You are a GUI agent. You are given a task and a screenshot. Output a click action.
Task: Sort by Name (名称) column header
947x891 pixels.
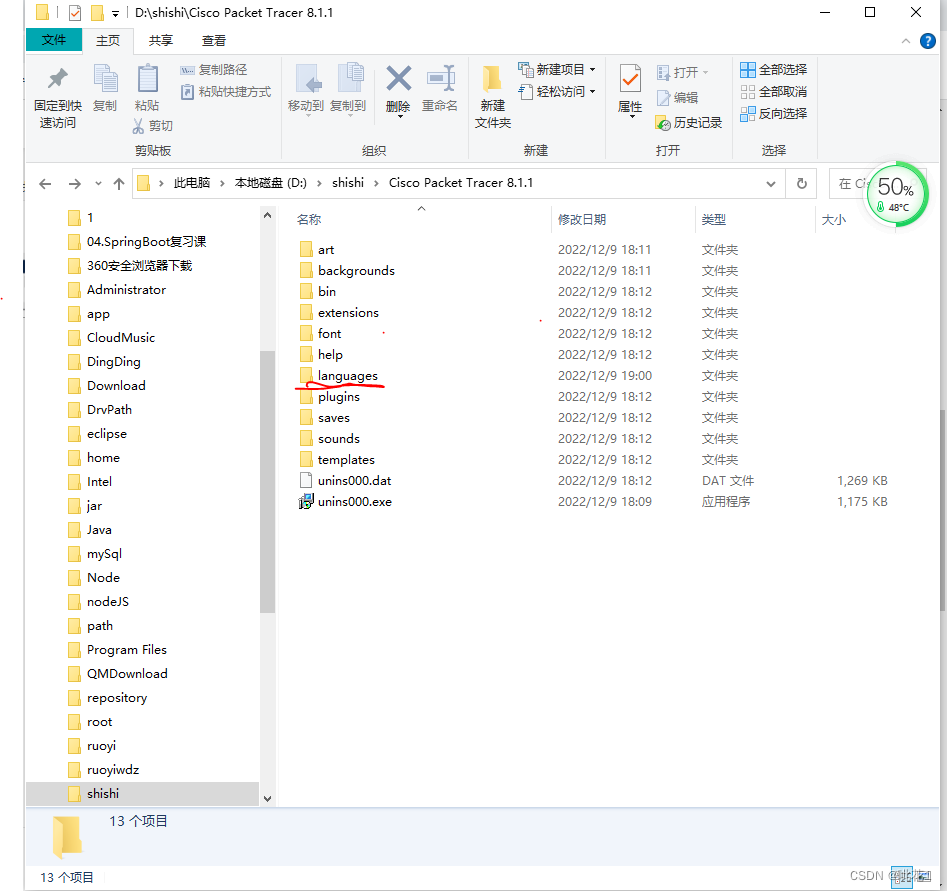[x=309, y=219]
